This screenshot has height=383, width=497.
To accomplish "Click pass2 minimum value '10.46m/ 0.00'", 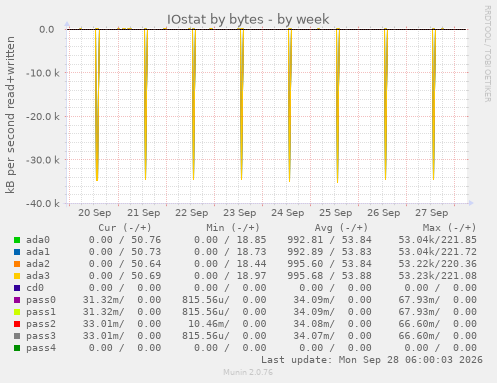I will 227,324.
